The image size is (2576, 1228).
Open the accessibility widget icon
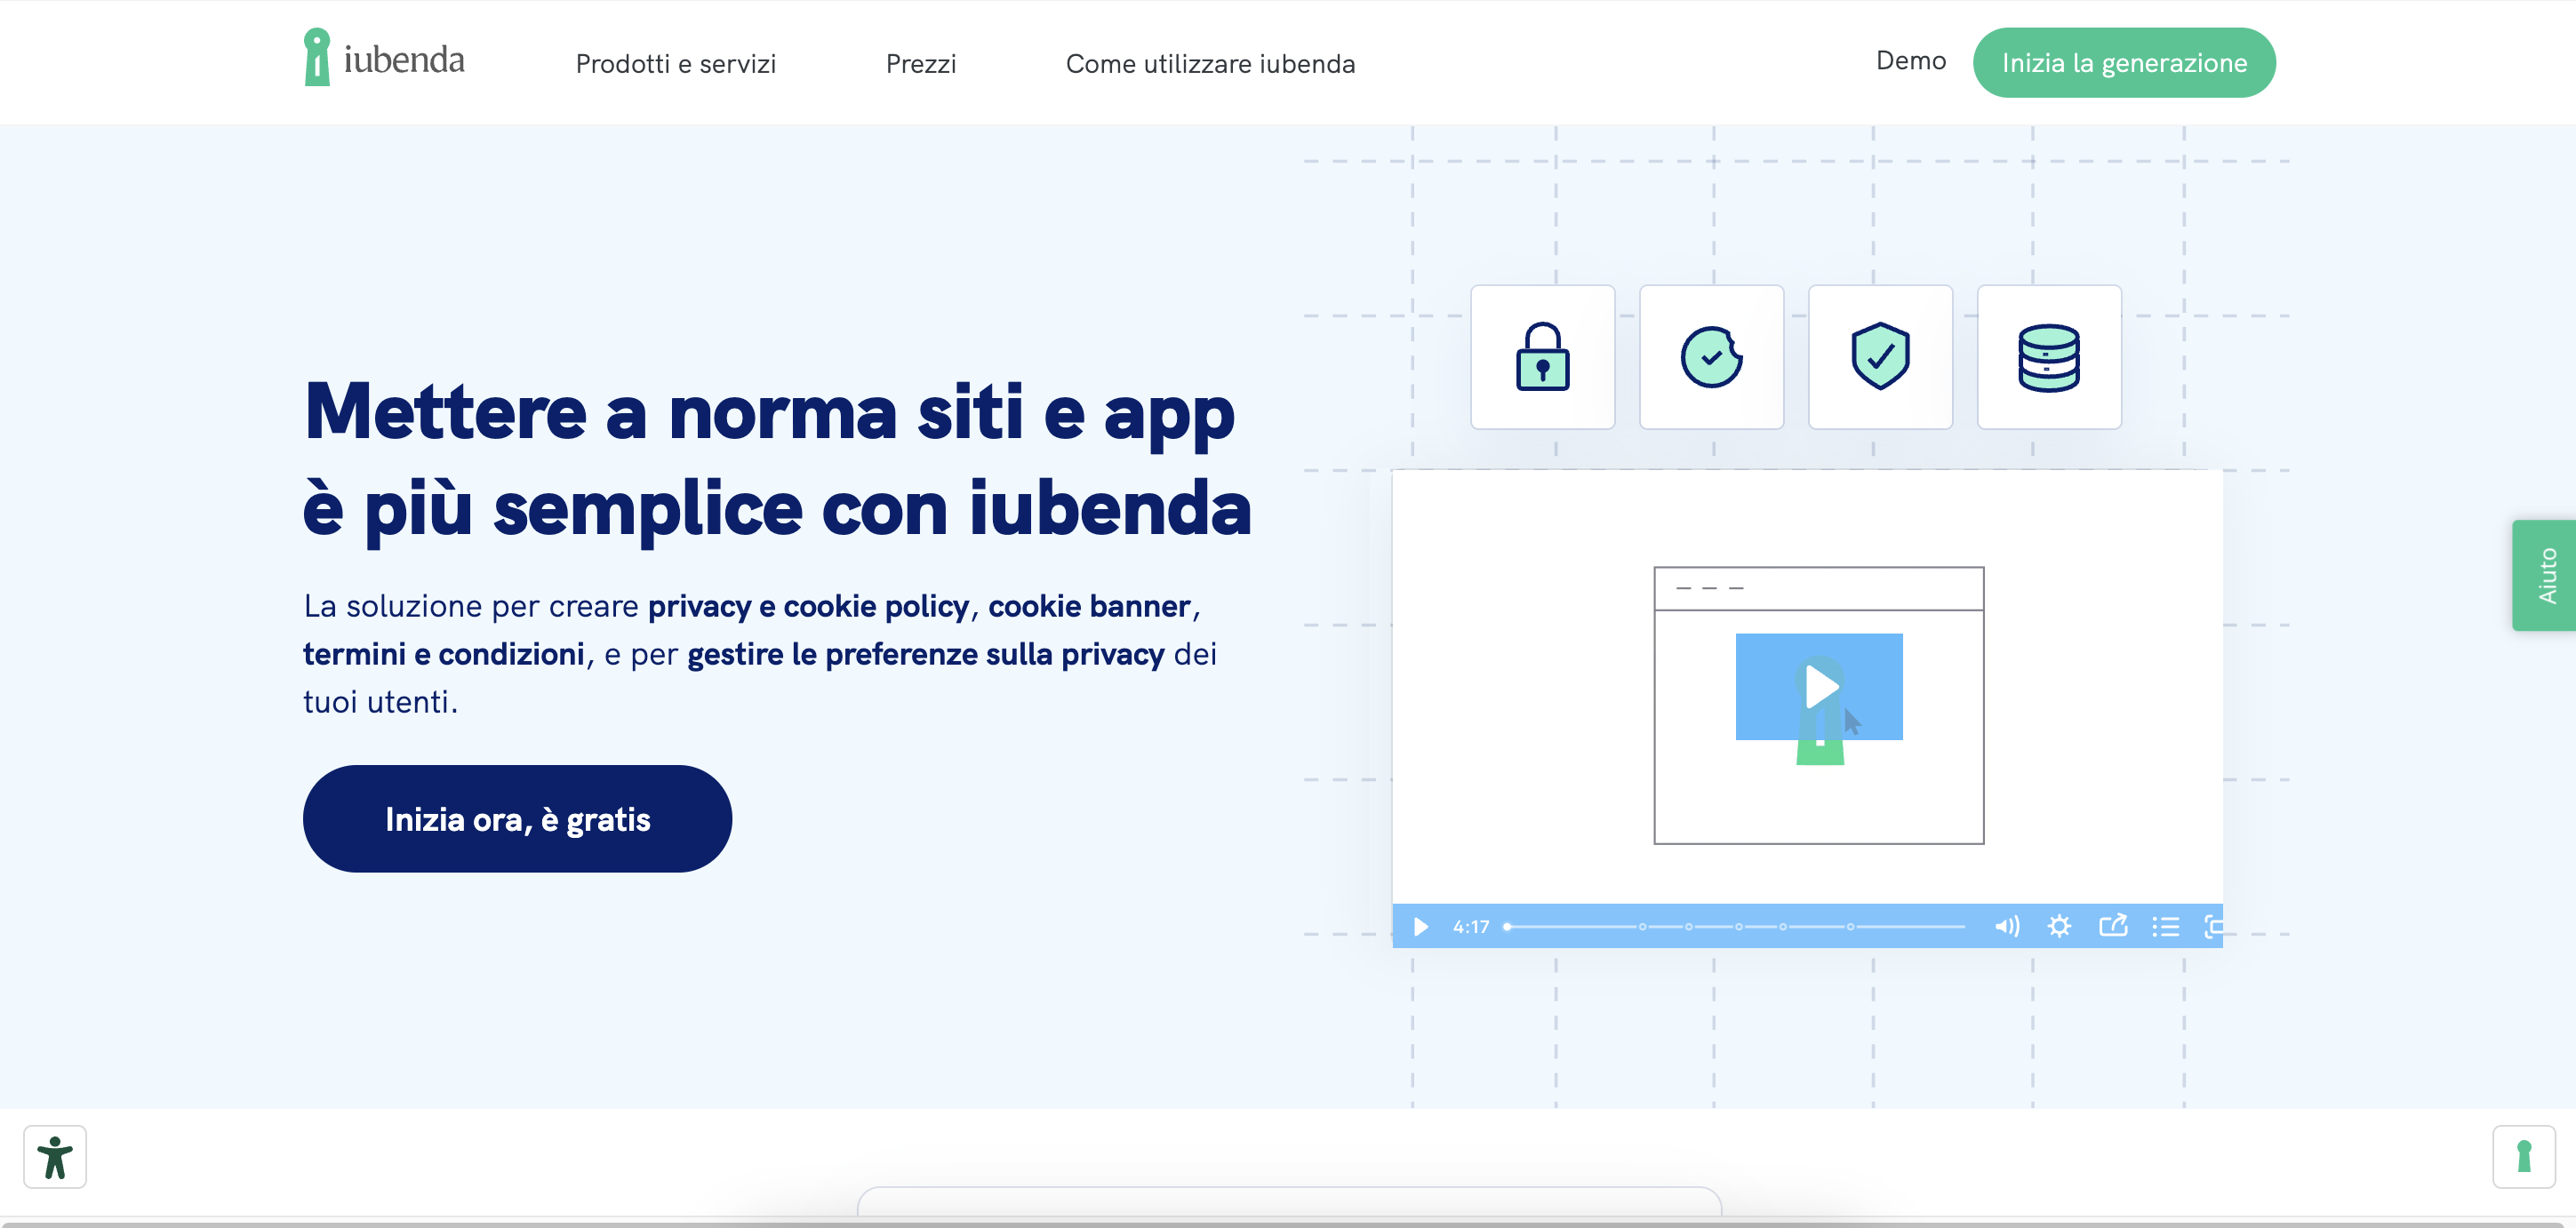click(55, 1157)
